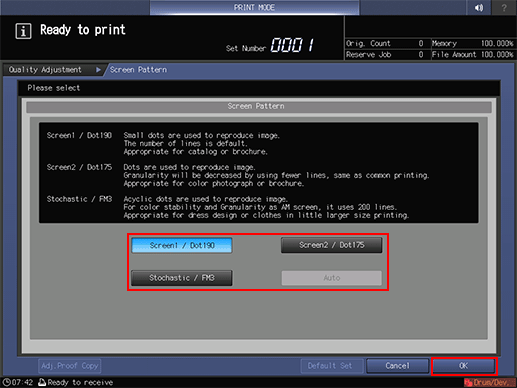Select Stochastic / FM3 pattern
517x388 pixels.
[x=182, y=278]
